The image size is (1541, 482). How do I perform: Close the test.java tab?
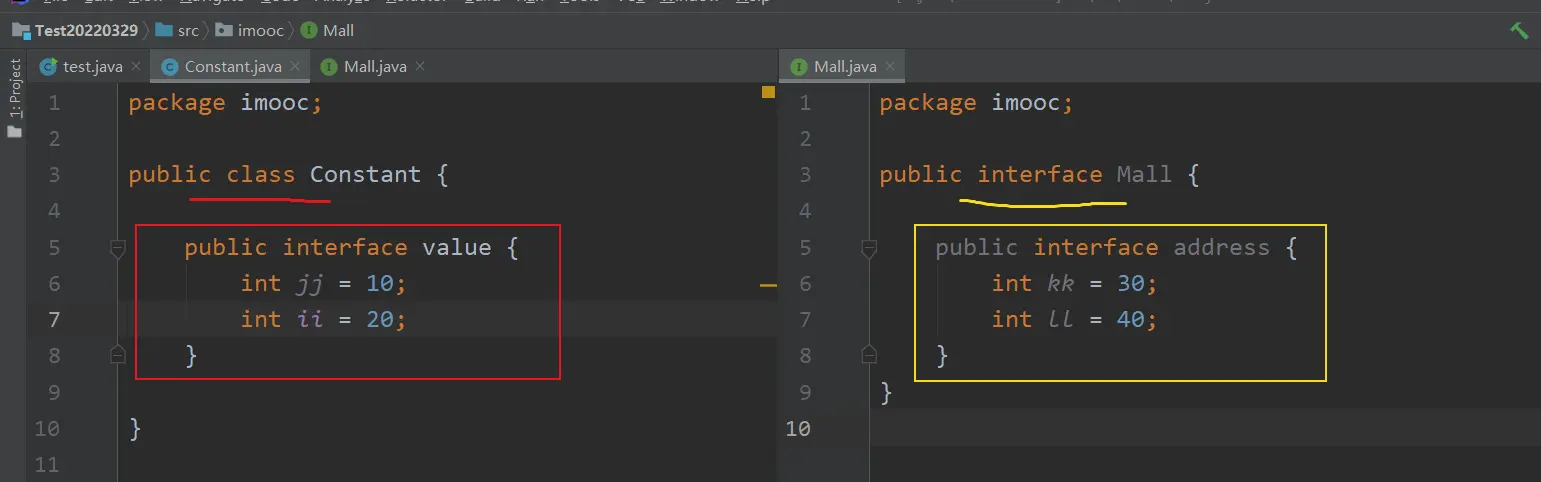[x=137, y=67]
